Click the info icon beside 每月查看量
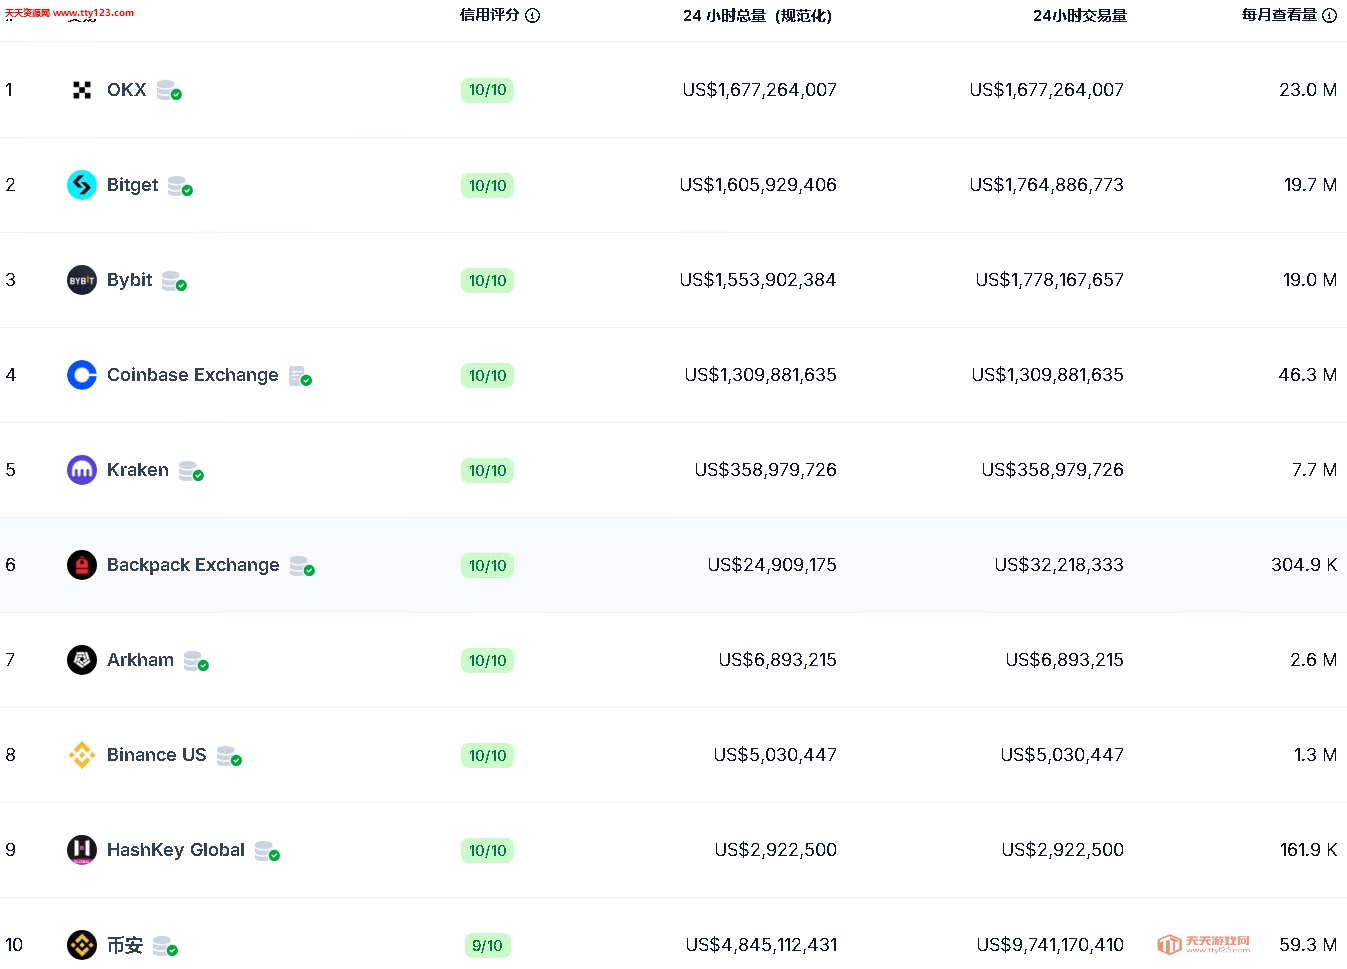 click(x=1330, y=15)
